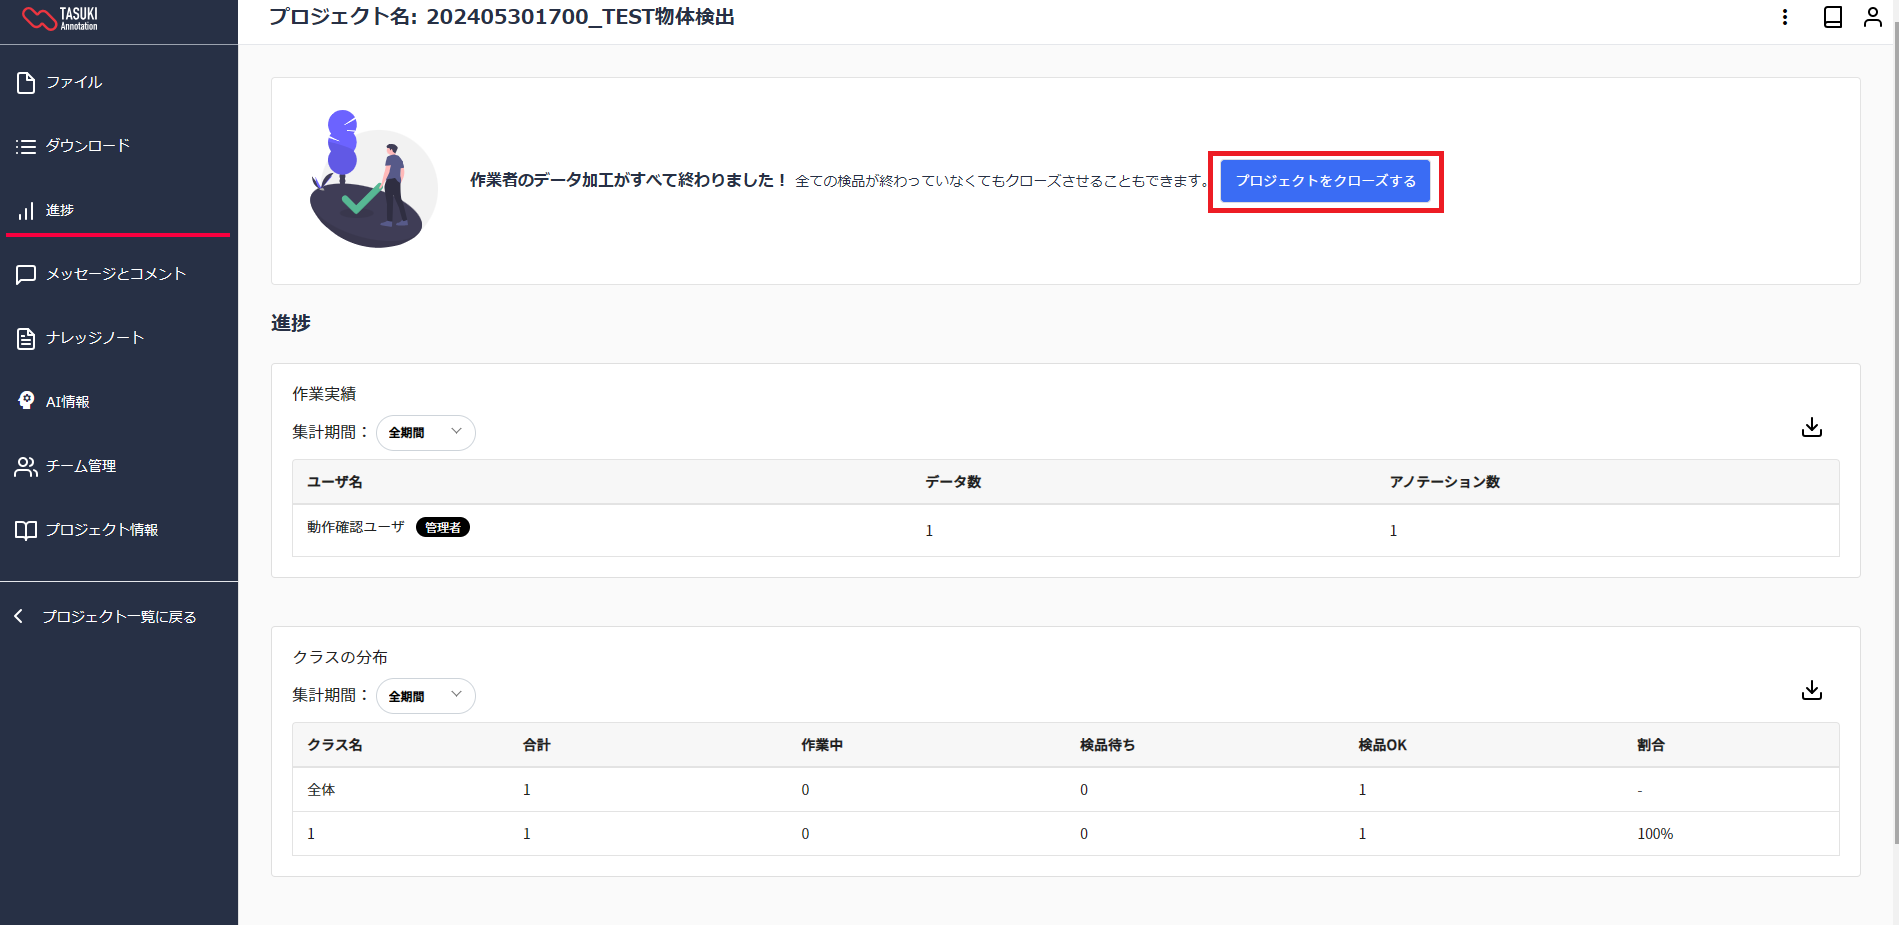The width and height of the screenshot is (1899, 925).
Task: Click the bar chart icon beside 進捗
Action: click(x=26, y=210)
